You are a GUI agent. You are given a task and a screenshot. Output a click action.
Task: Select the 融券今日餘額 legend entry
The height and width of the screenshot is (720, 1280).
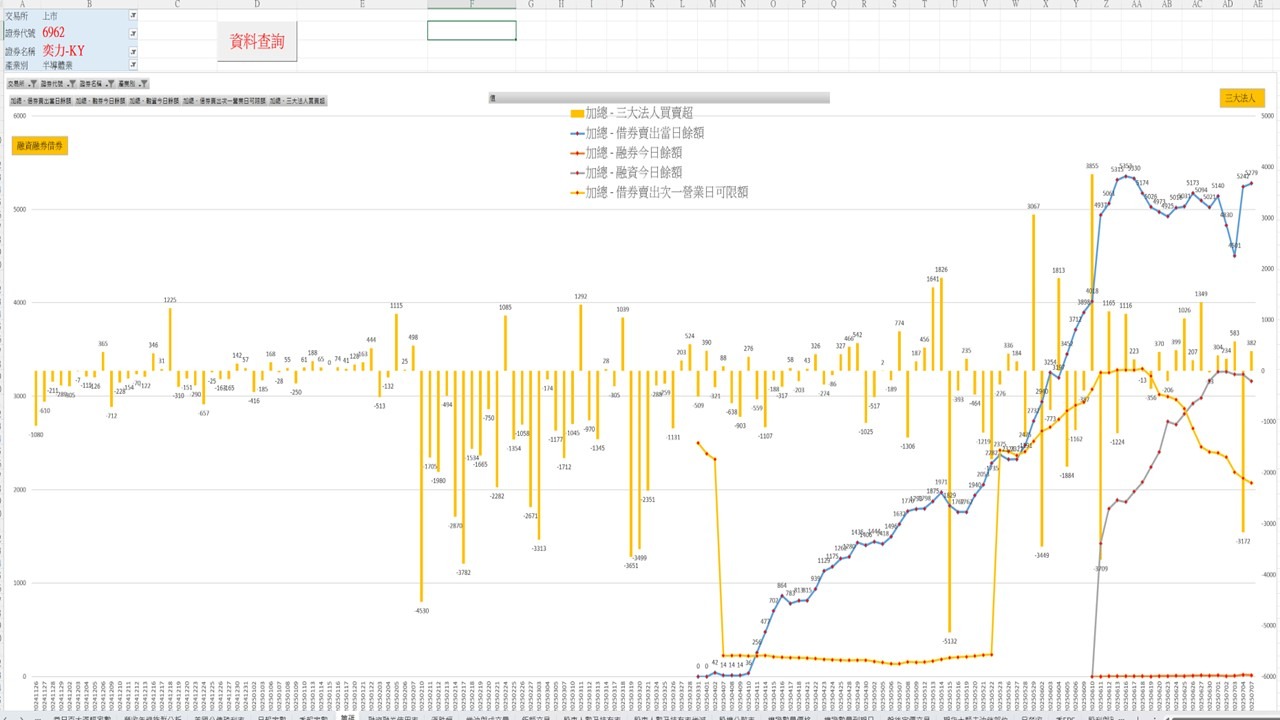pyautogui.click(x=626, y=152)
